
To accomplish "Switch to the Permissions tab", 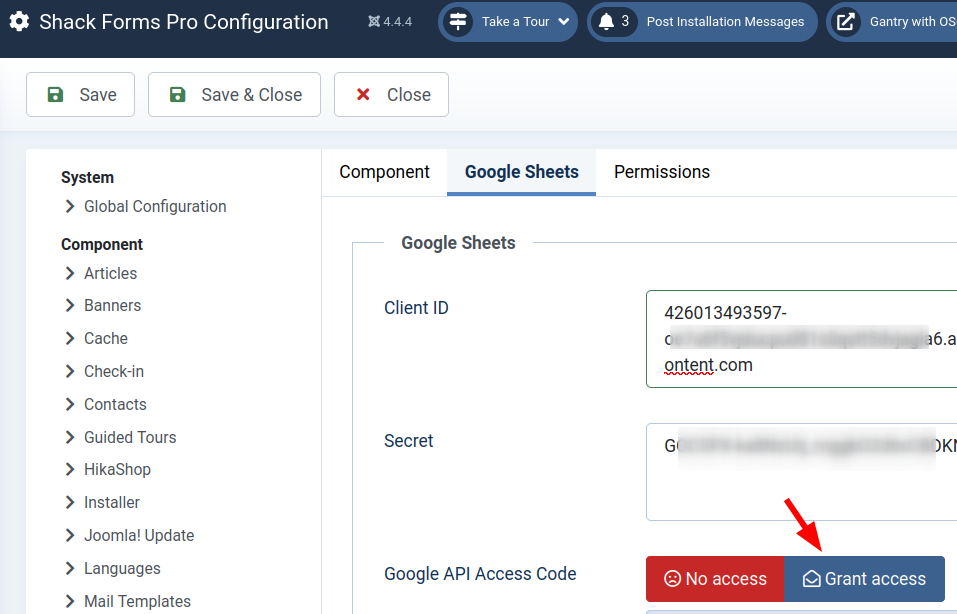I will tap(662, 172).
